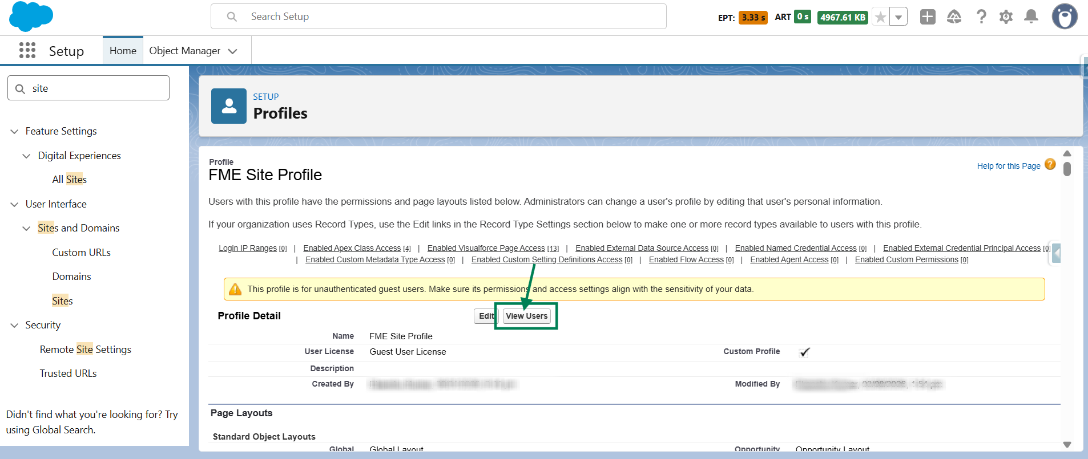The height and width of the screenshot is (459, 1088).
Task: Click the ART 0 s badge
Action: coord(802,17)
